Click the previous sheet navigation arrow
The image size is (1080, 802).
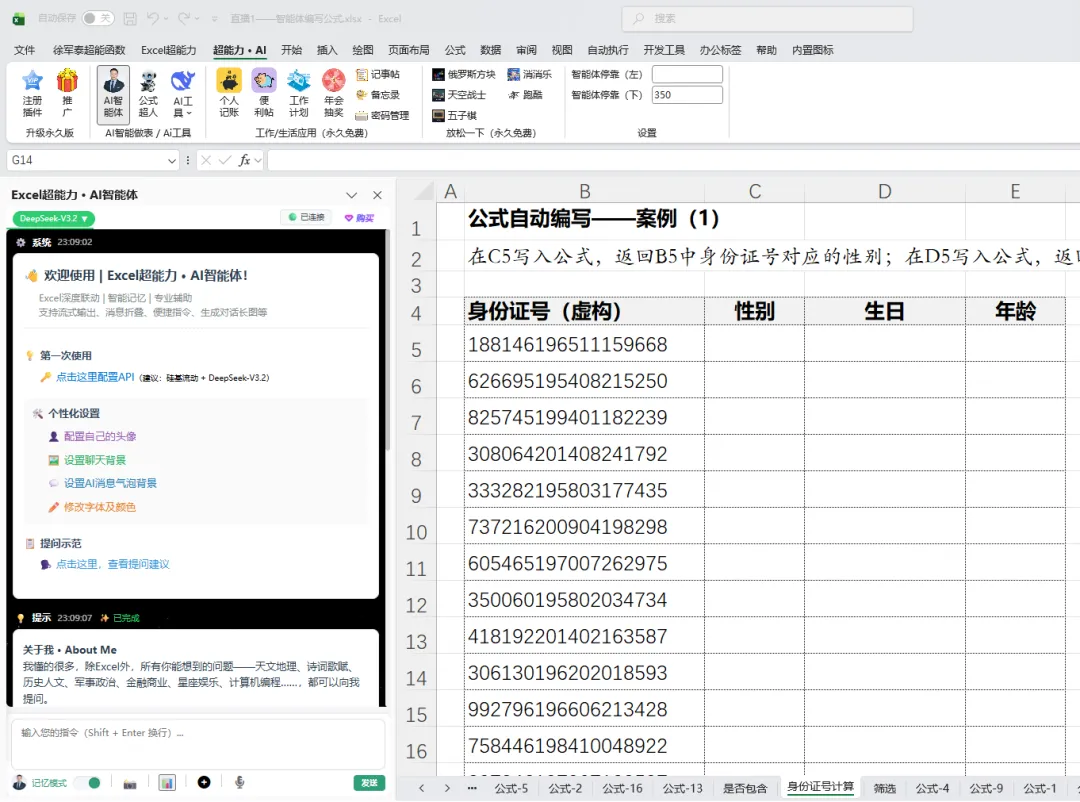[422, 788]
